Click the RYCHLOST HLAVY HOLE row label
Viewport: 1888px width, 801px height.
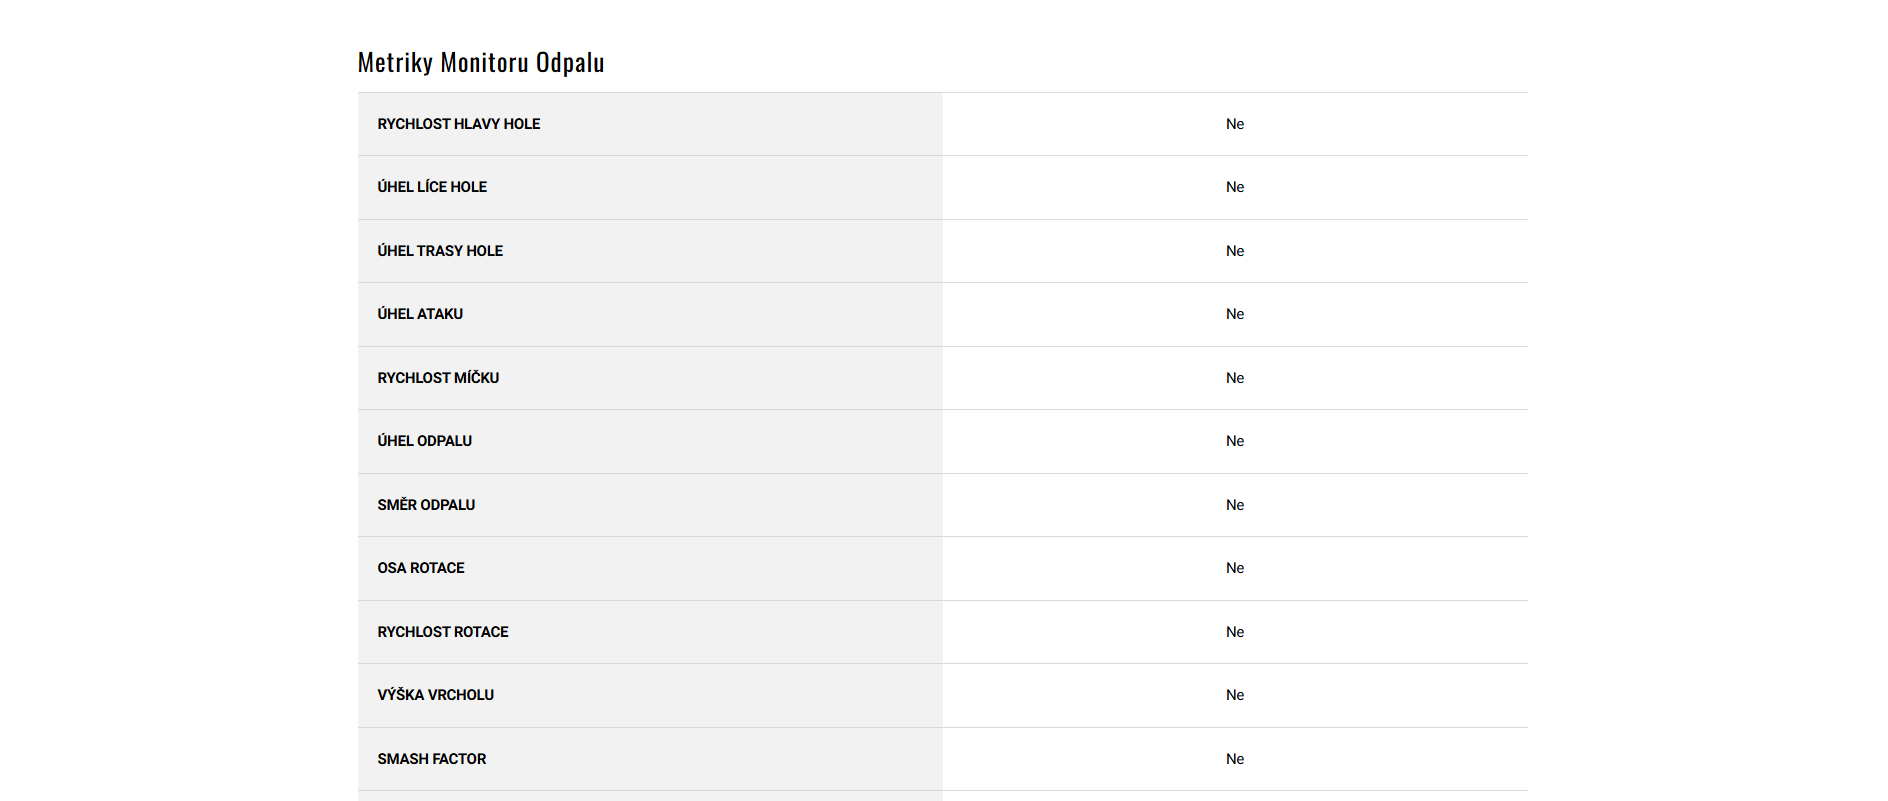[458, 124]
